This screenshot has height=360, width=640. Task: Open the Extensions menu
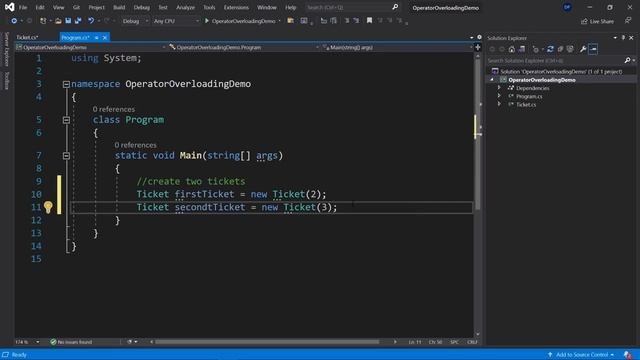pos(236,7)
